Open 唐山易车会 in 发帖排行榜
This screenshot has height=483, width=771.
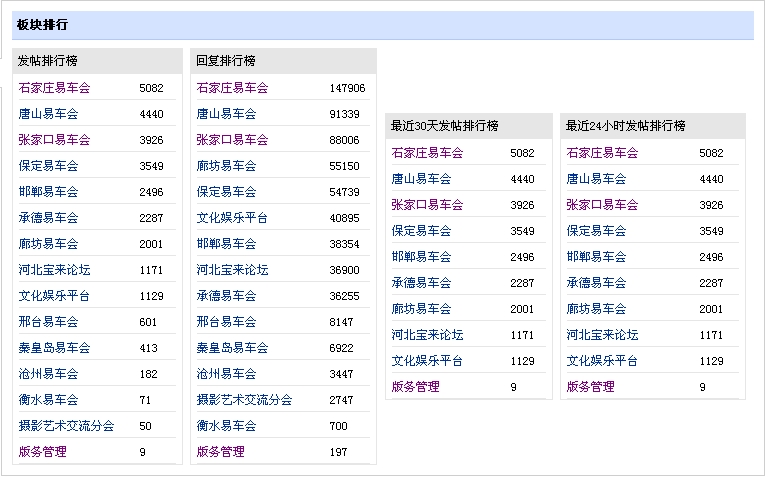pos(49,114)
